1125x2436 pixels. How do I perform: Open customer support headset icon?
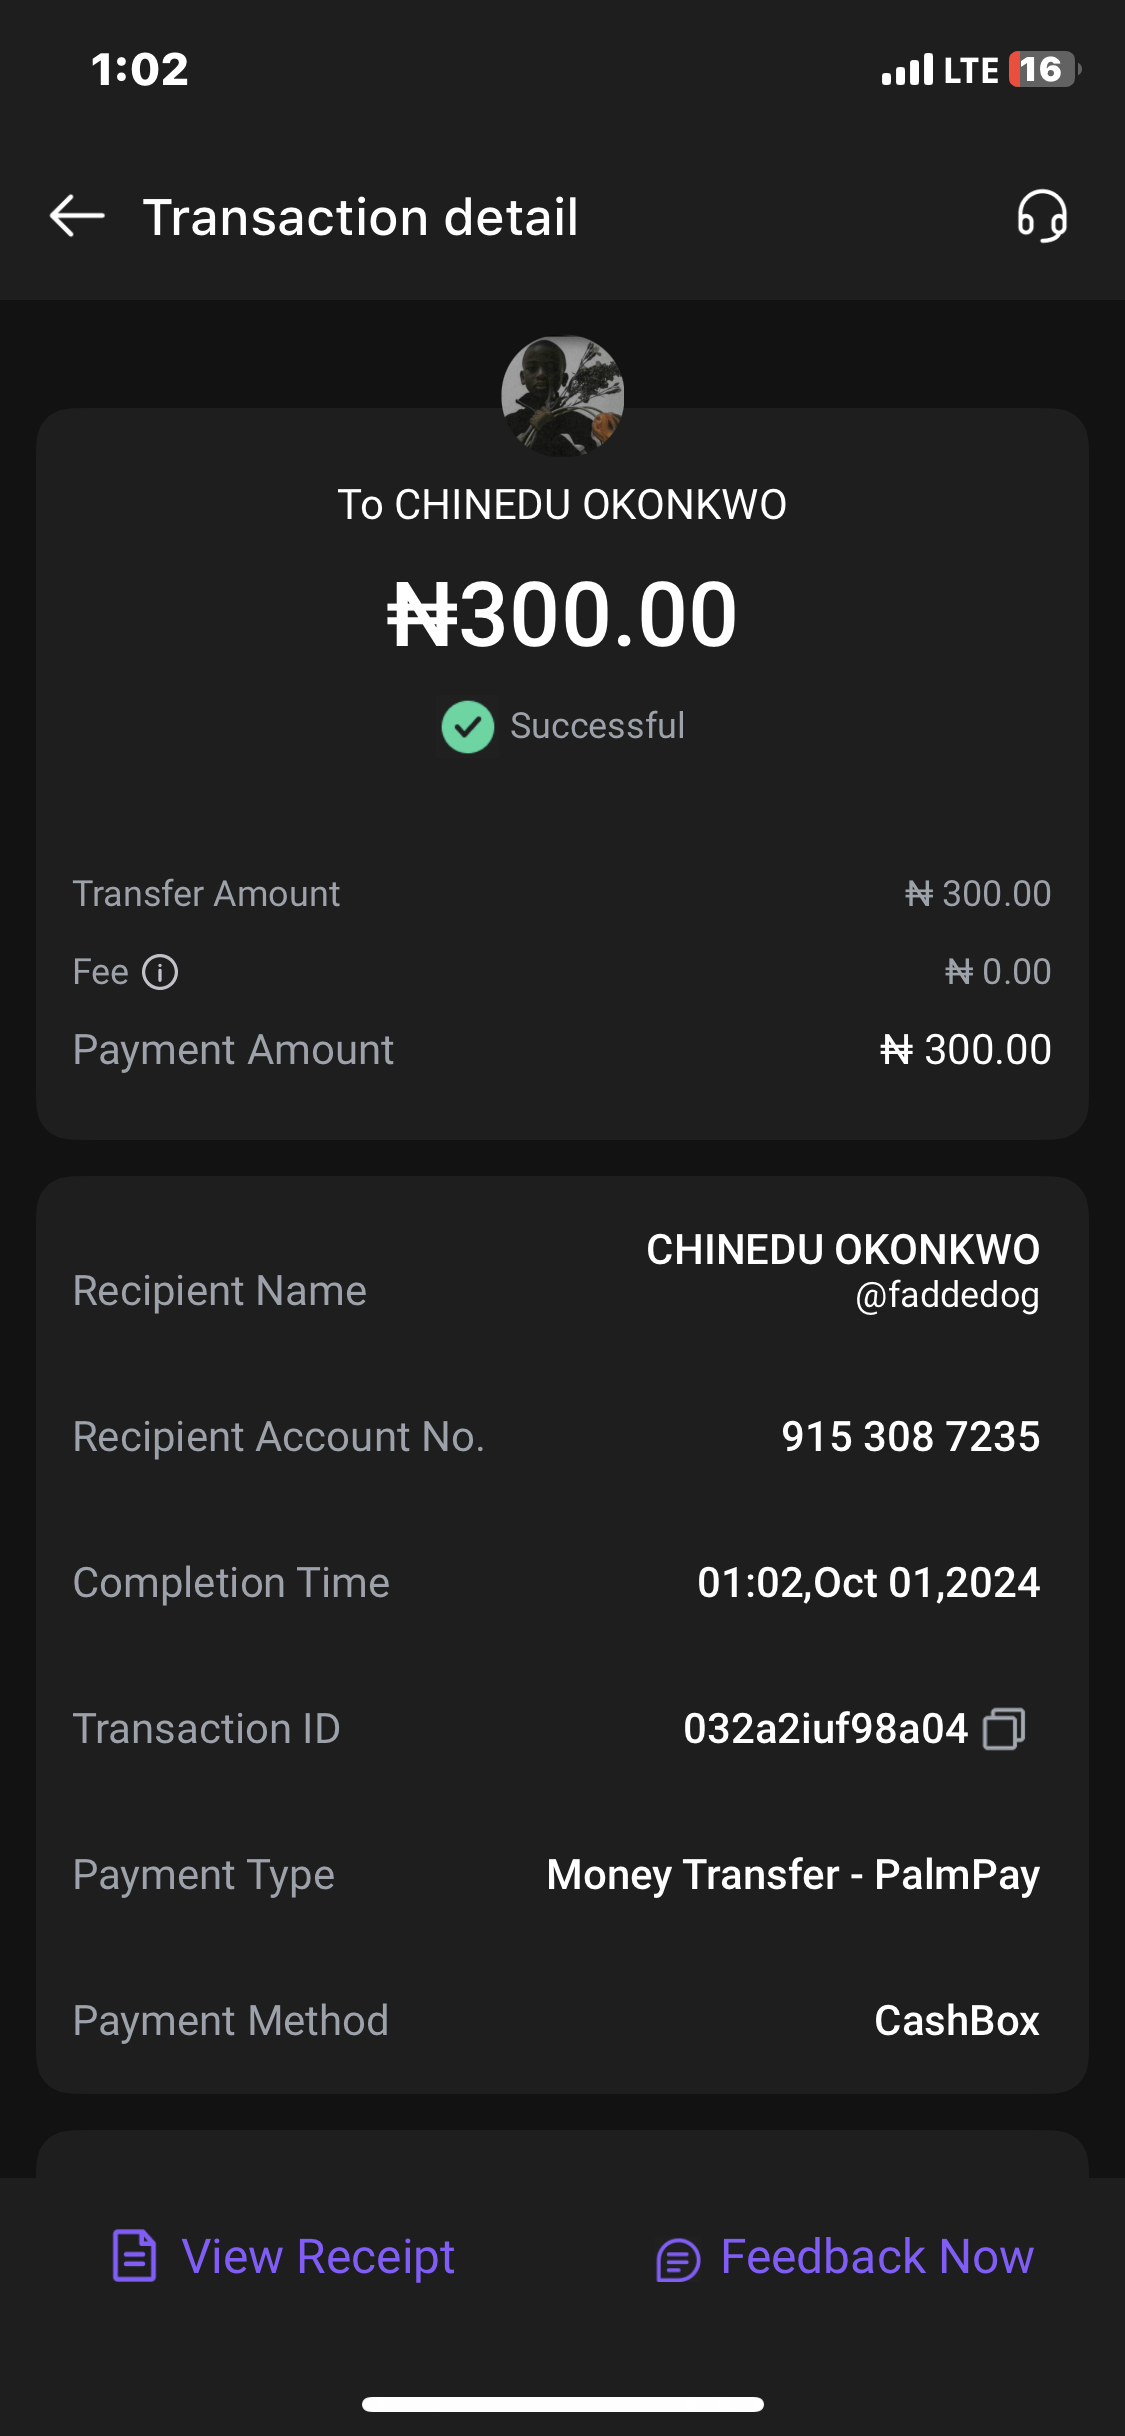(x=1042, y=216)
